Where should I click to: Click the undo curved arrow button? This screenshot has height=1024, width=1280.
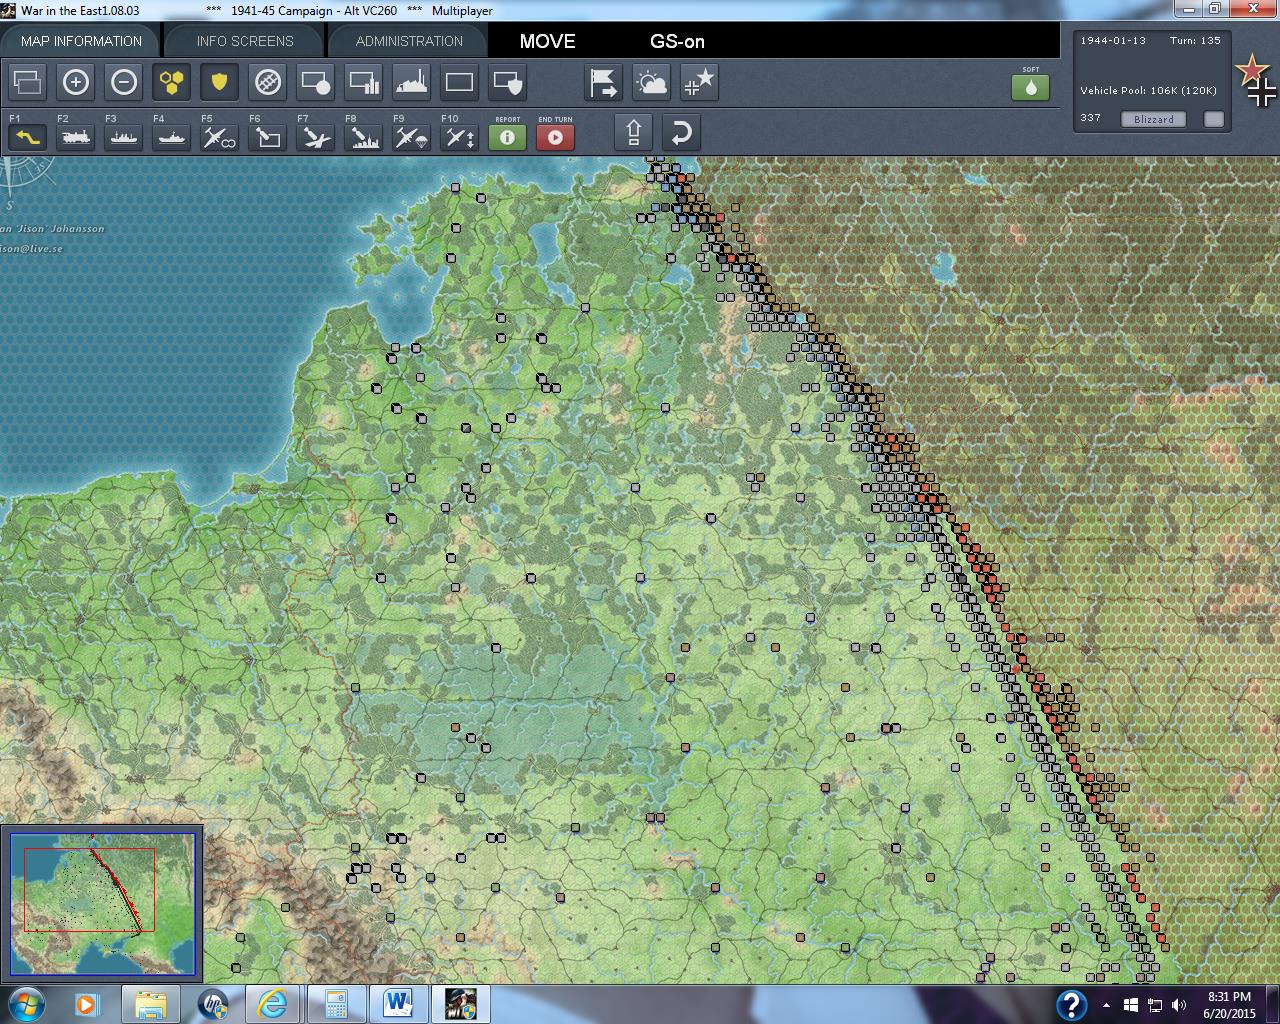click(681, 132)
